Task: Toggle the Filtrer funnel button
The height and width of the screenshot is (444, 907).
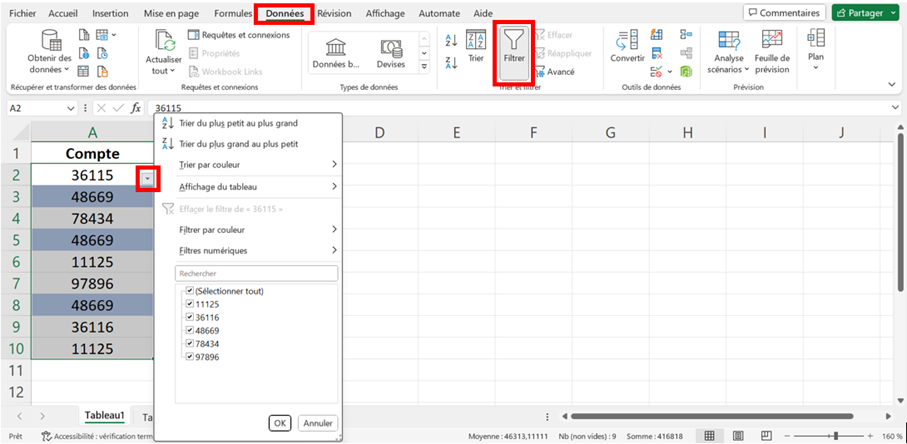Action: click(x=514, y=53)
